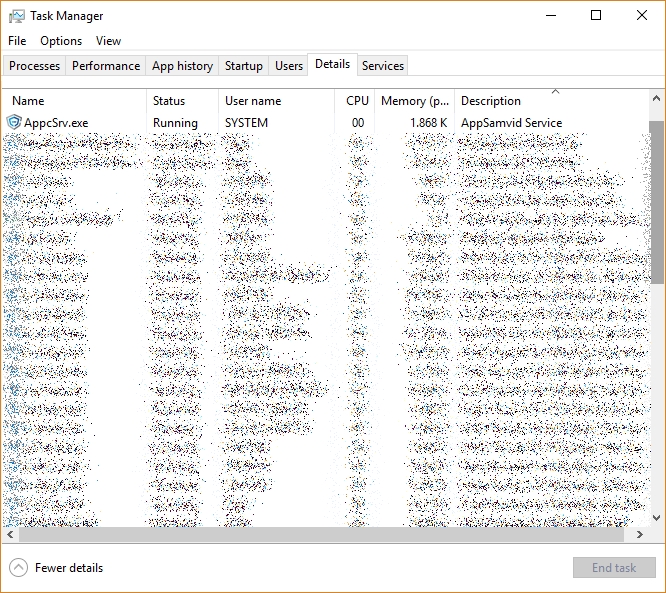Switch to the Processes tab

(x=35, y=66)
